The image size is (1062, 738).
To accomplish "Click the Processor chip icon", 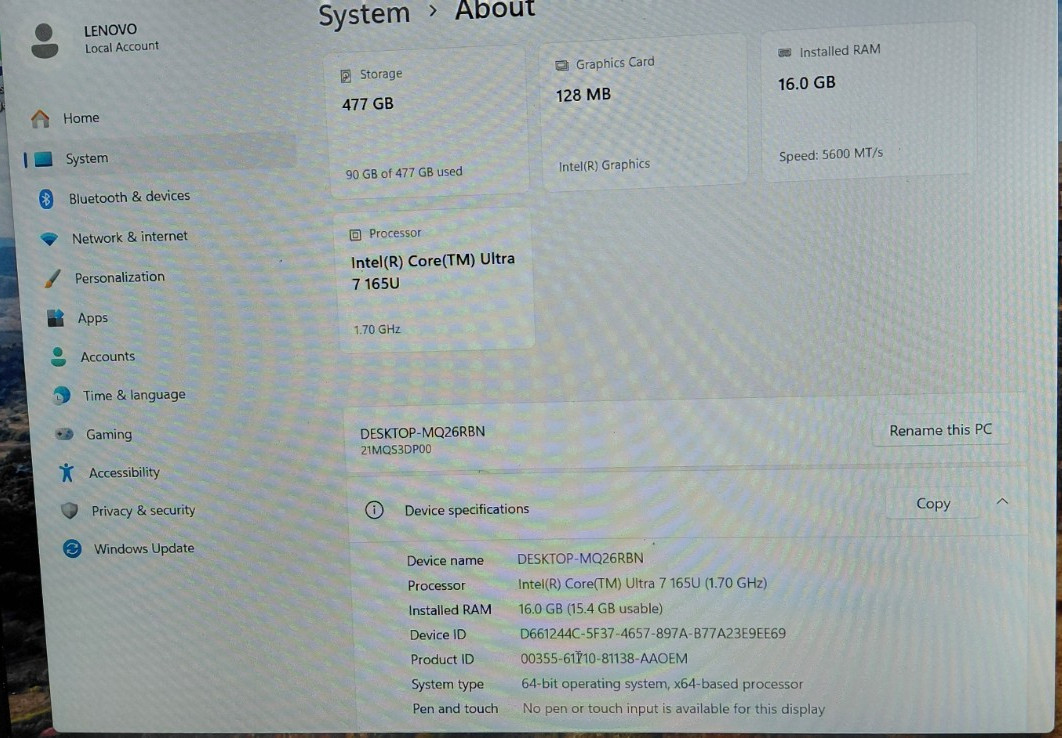I will 355,235.
